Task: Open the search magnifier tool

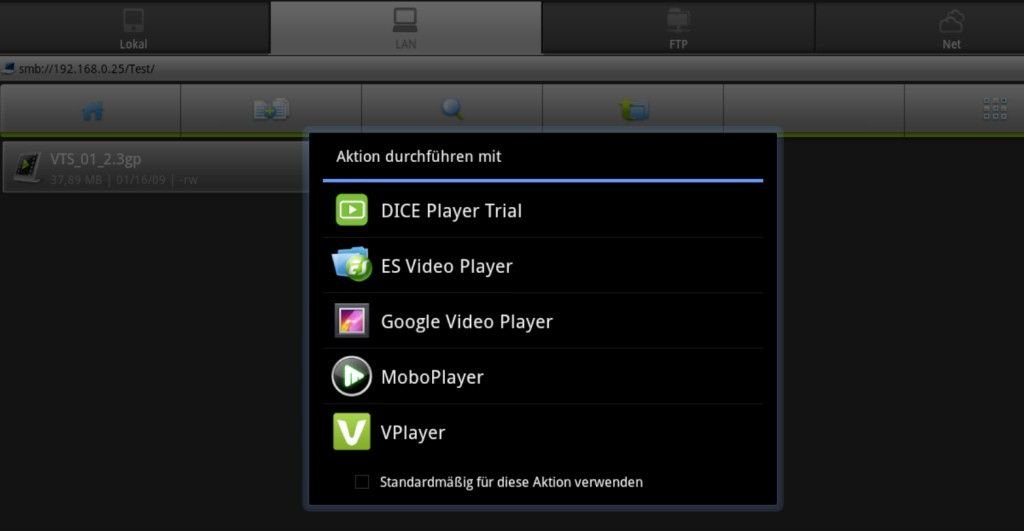Action: [452, 109]
